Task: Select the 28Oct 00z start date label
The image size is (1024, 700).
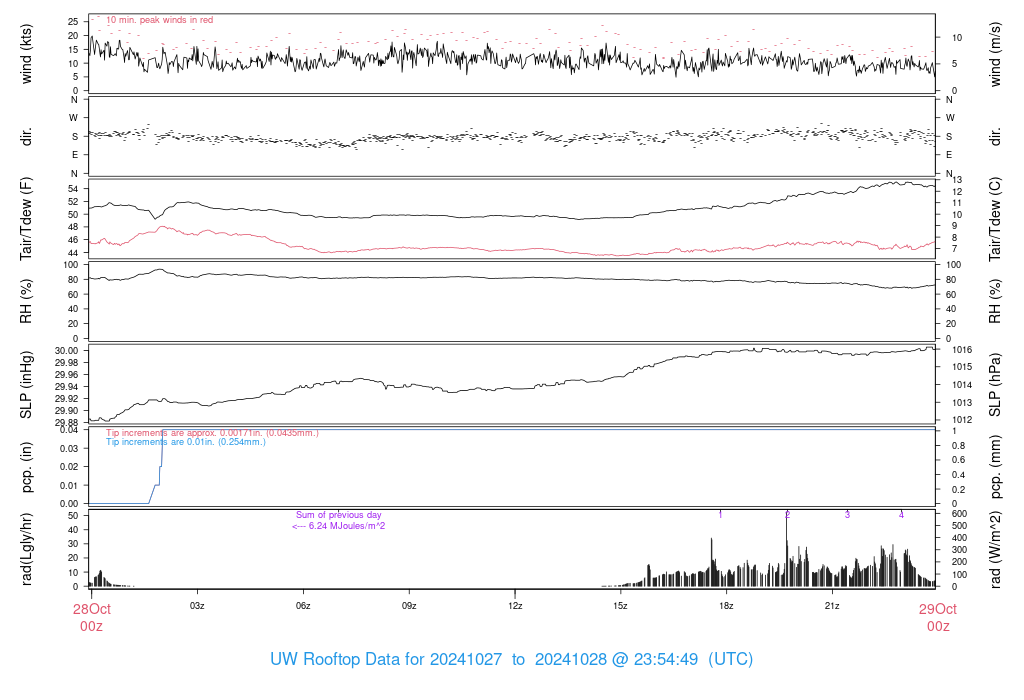Action: coord(90,617)
